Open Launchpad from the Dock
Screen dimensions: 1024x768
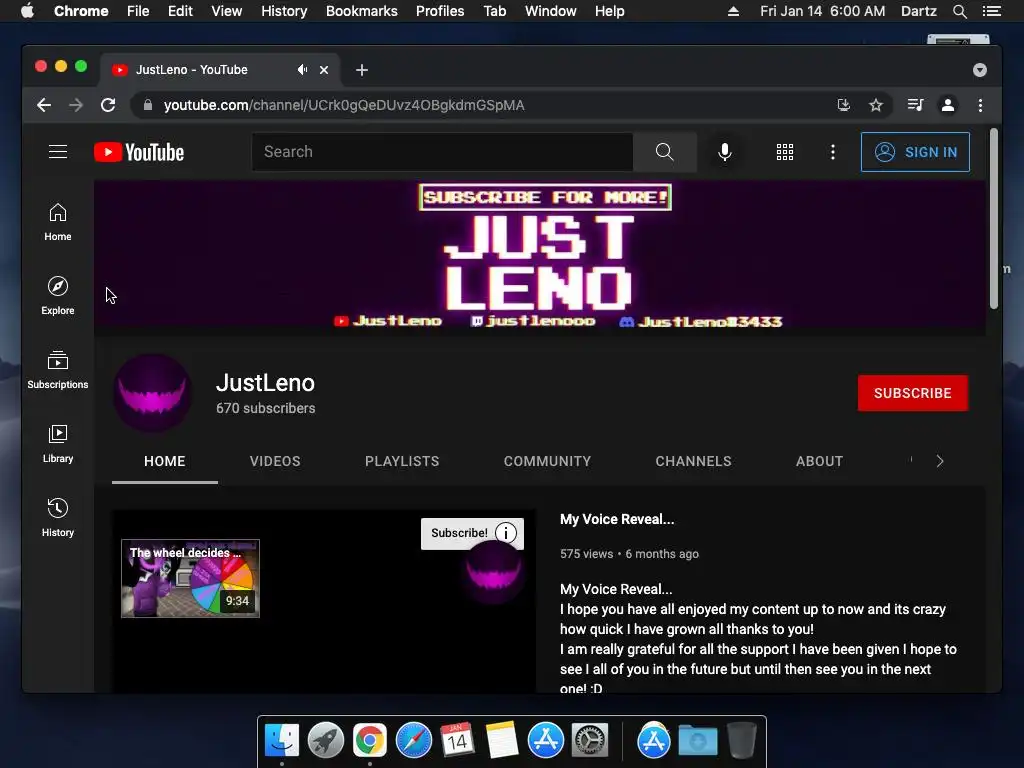tap(326, 741)
